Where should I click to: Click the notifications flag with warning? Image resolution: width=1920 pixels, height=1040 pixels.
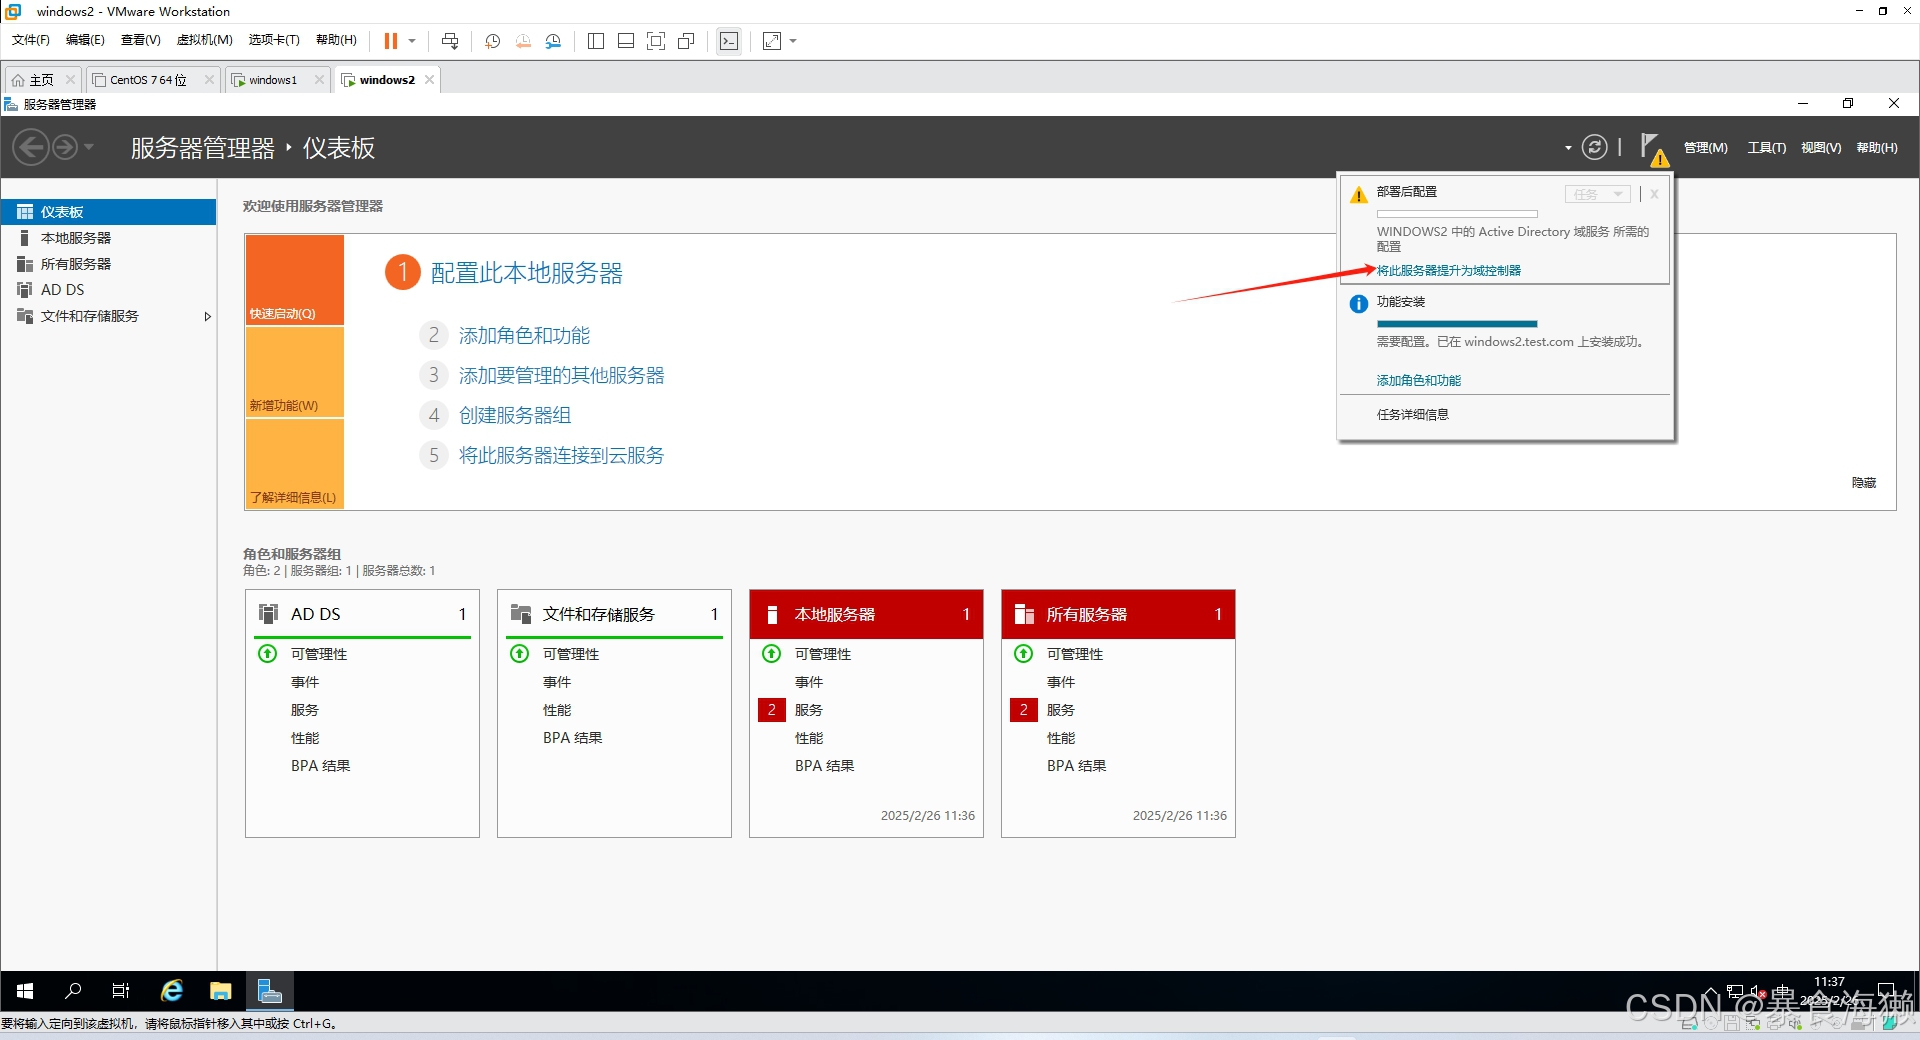(1654, 149)
